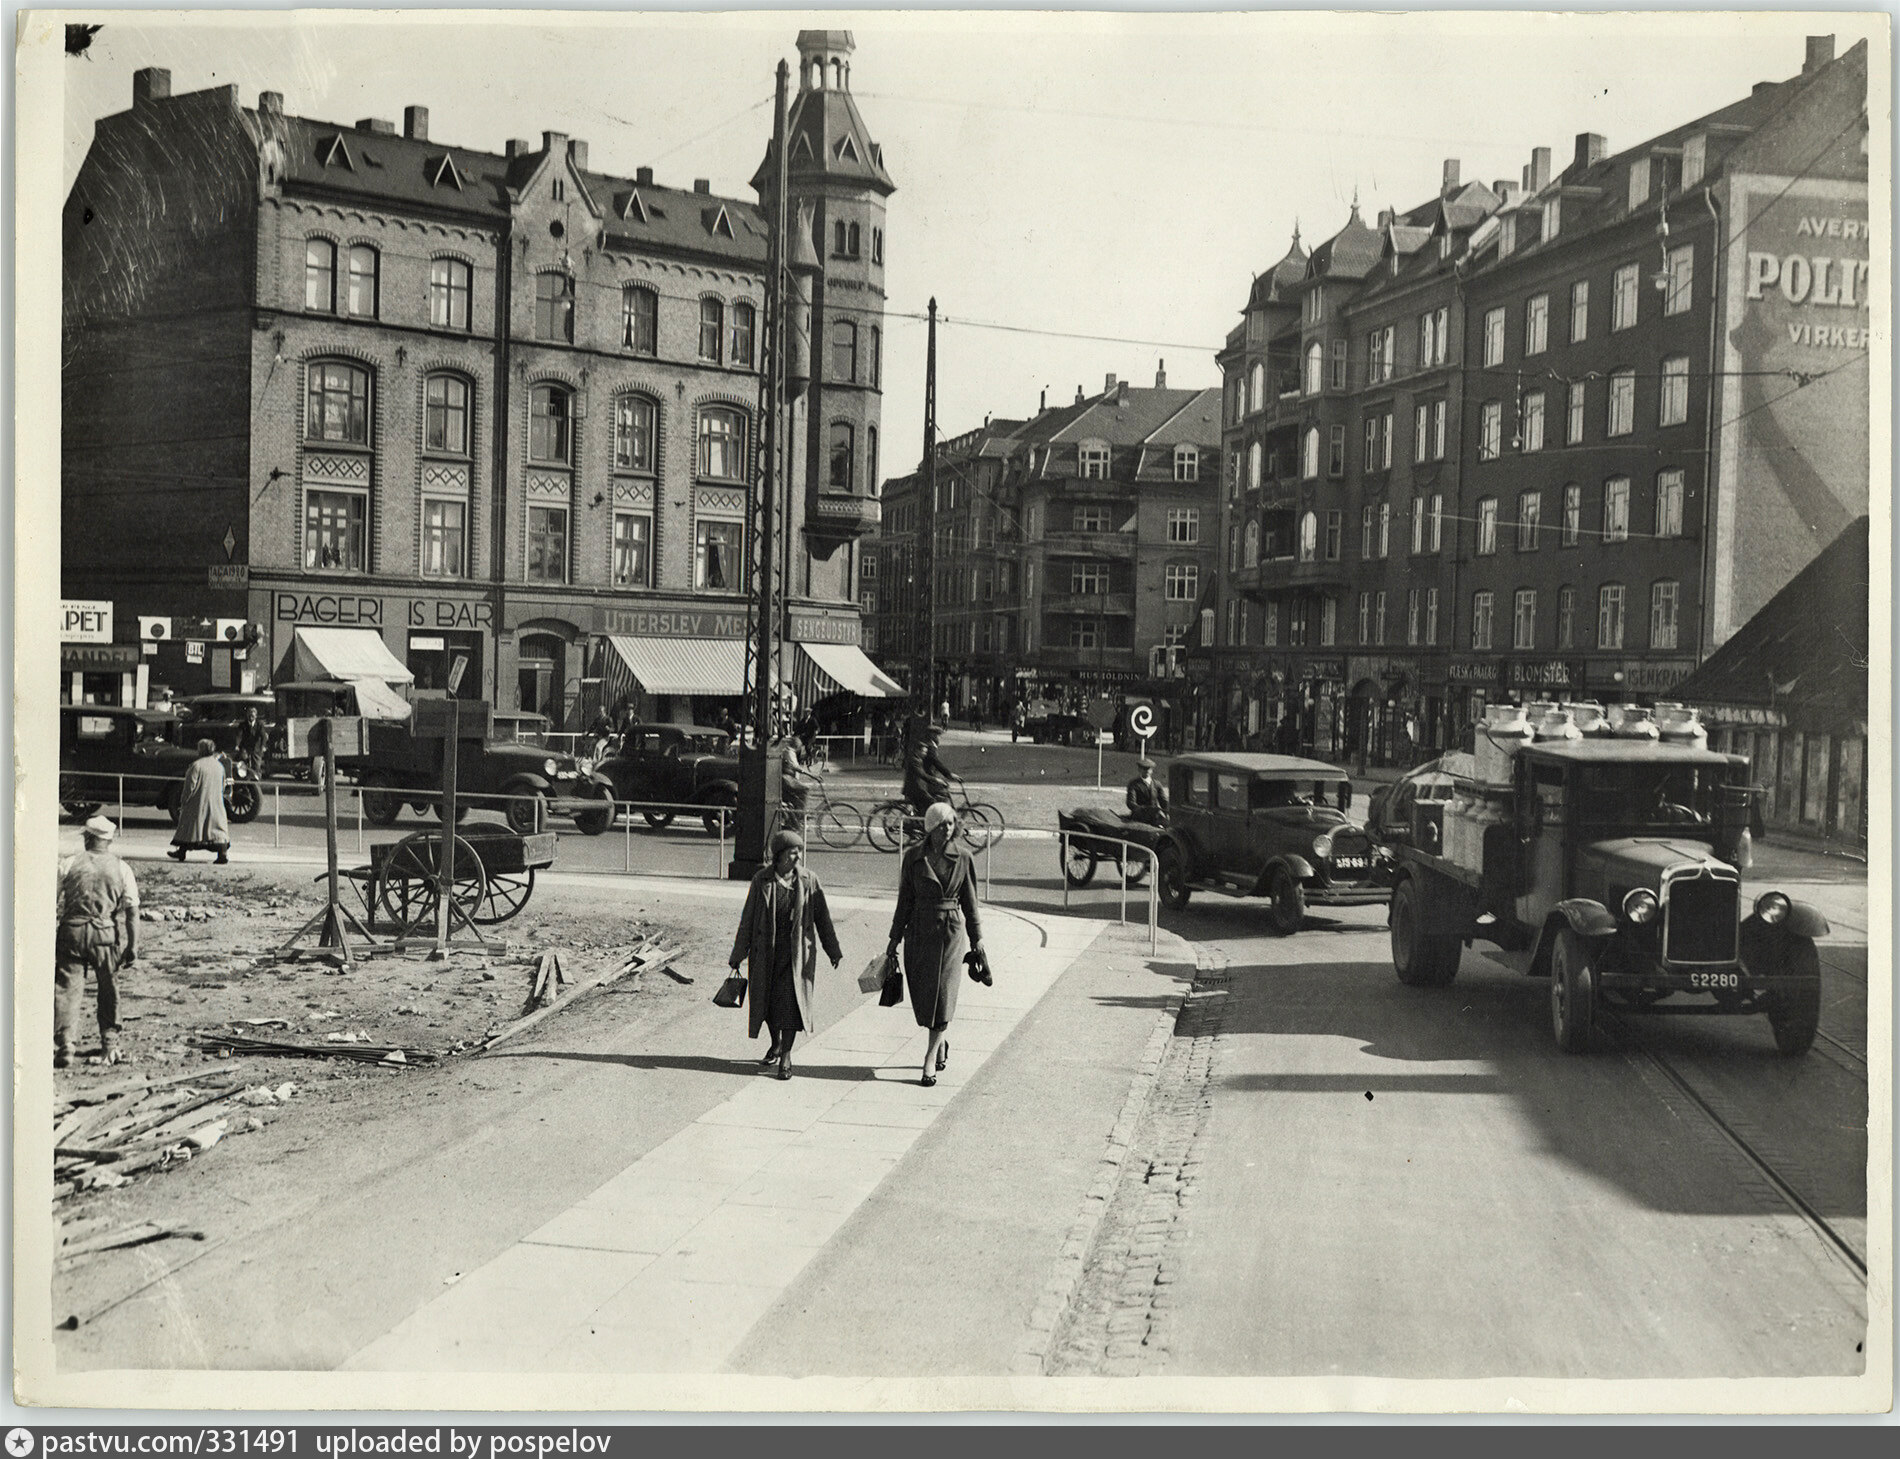Click the round arrow traffic sign

(x=1141, y=721)
